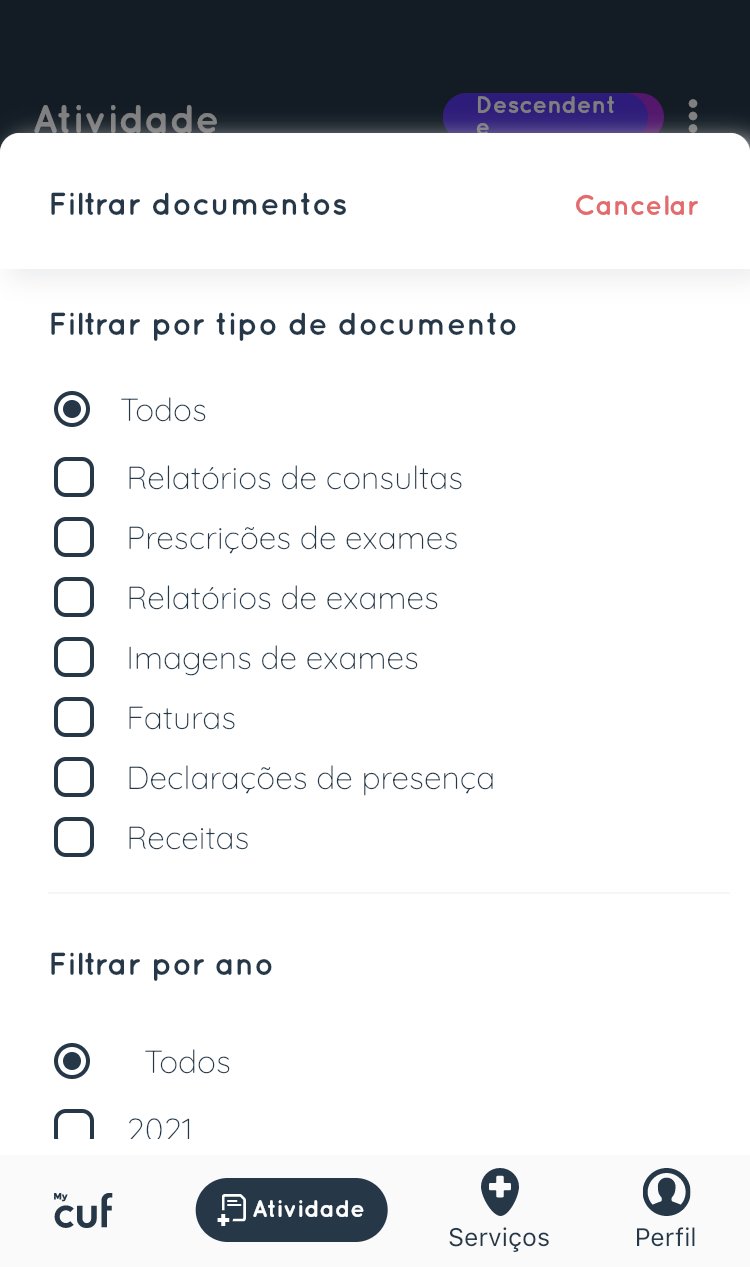Select Todos radio for year filter
This screenshot has height=1267, width=750.
[x=72, y=1061]
